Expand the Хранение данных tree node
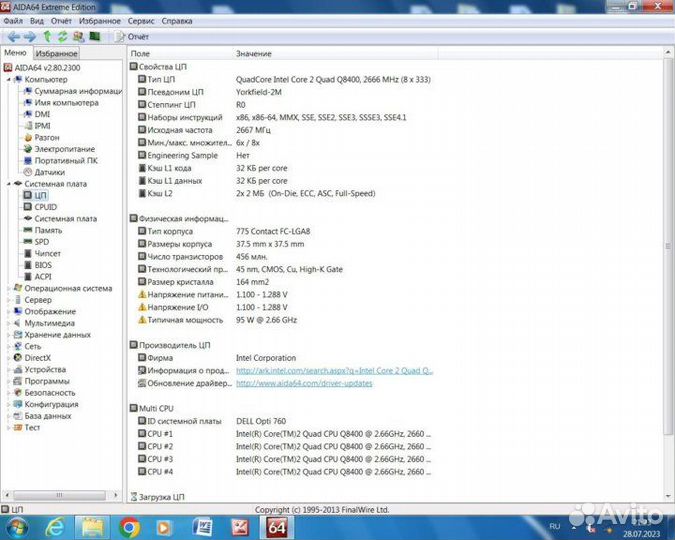Screen dimensions: 675x540 pos(8,335)
